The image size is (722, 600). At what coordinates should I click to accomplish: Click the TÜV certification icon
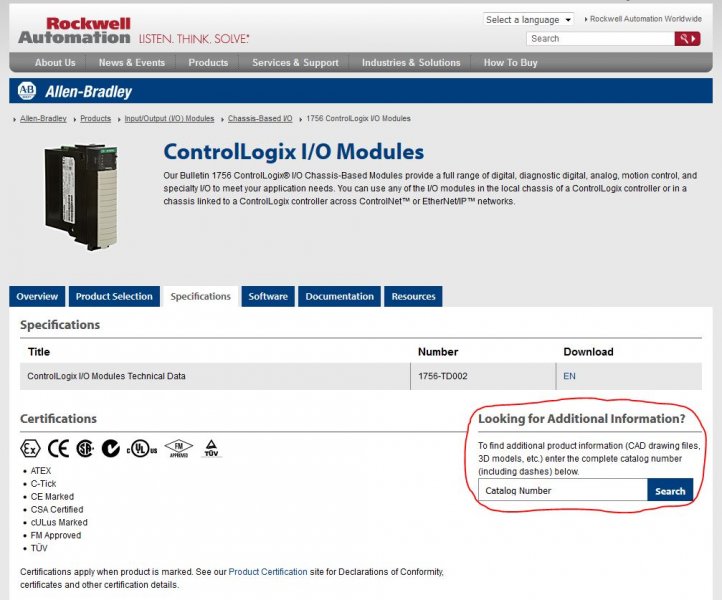click(x=211, y=449)
